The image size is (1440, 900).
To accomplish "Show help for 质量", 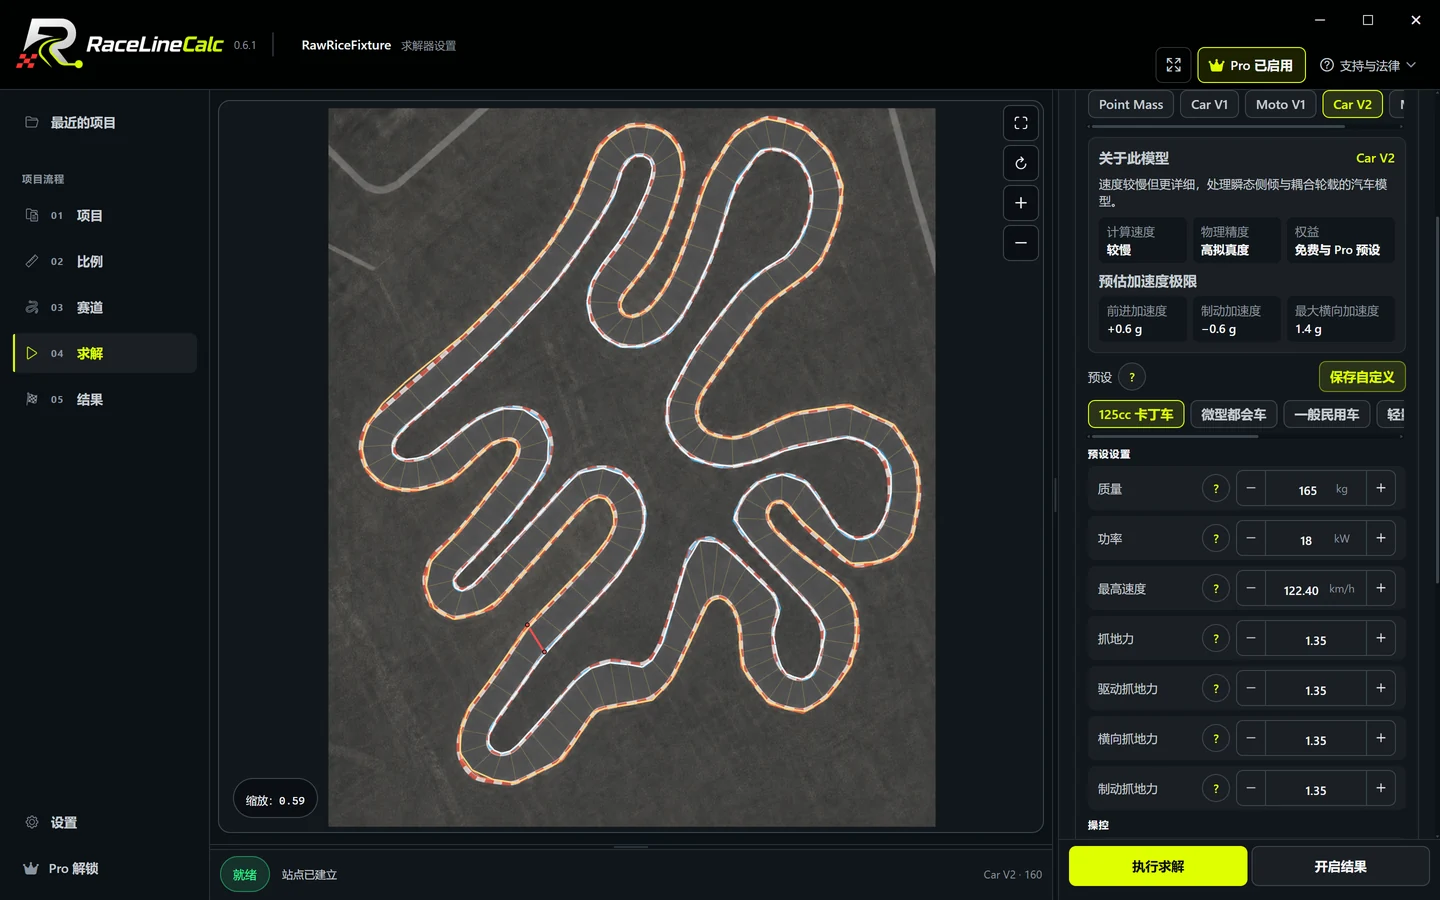I will click(x=1216, y=488).
